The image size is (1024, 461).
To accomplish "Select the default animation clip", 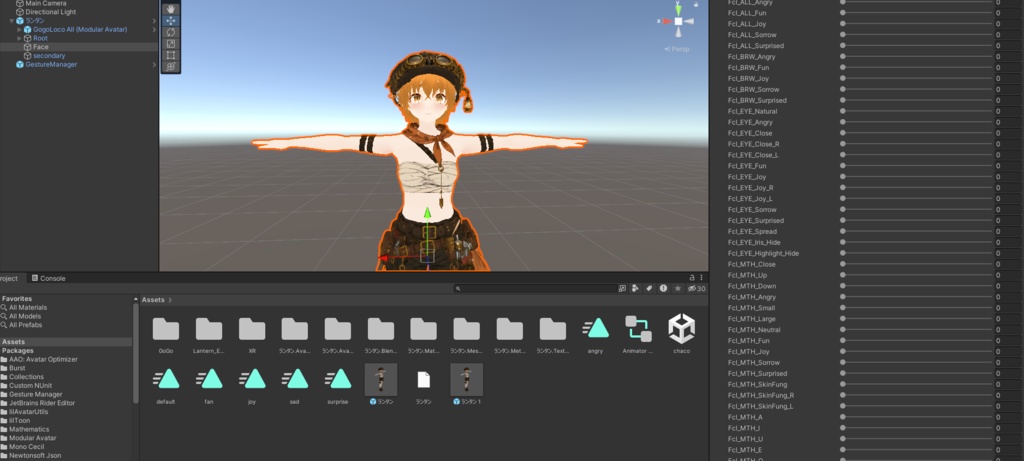I will 166,379.
